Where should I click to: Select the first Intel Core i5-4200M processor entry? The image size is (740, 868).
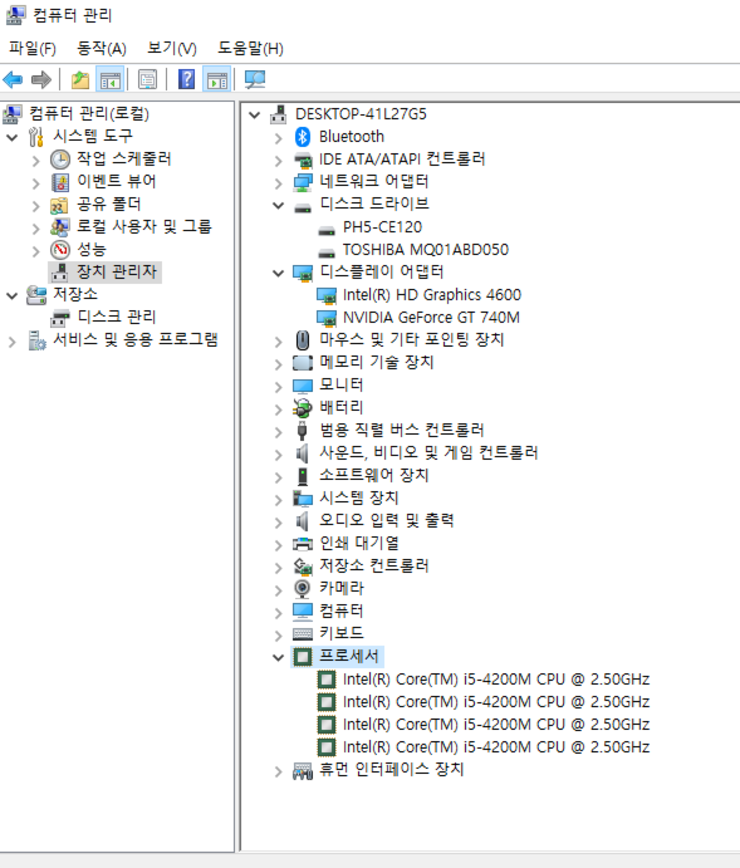[x=496, y=679]
